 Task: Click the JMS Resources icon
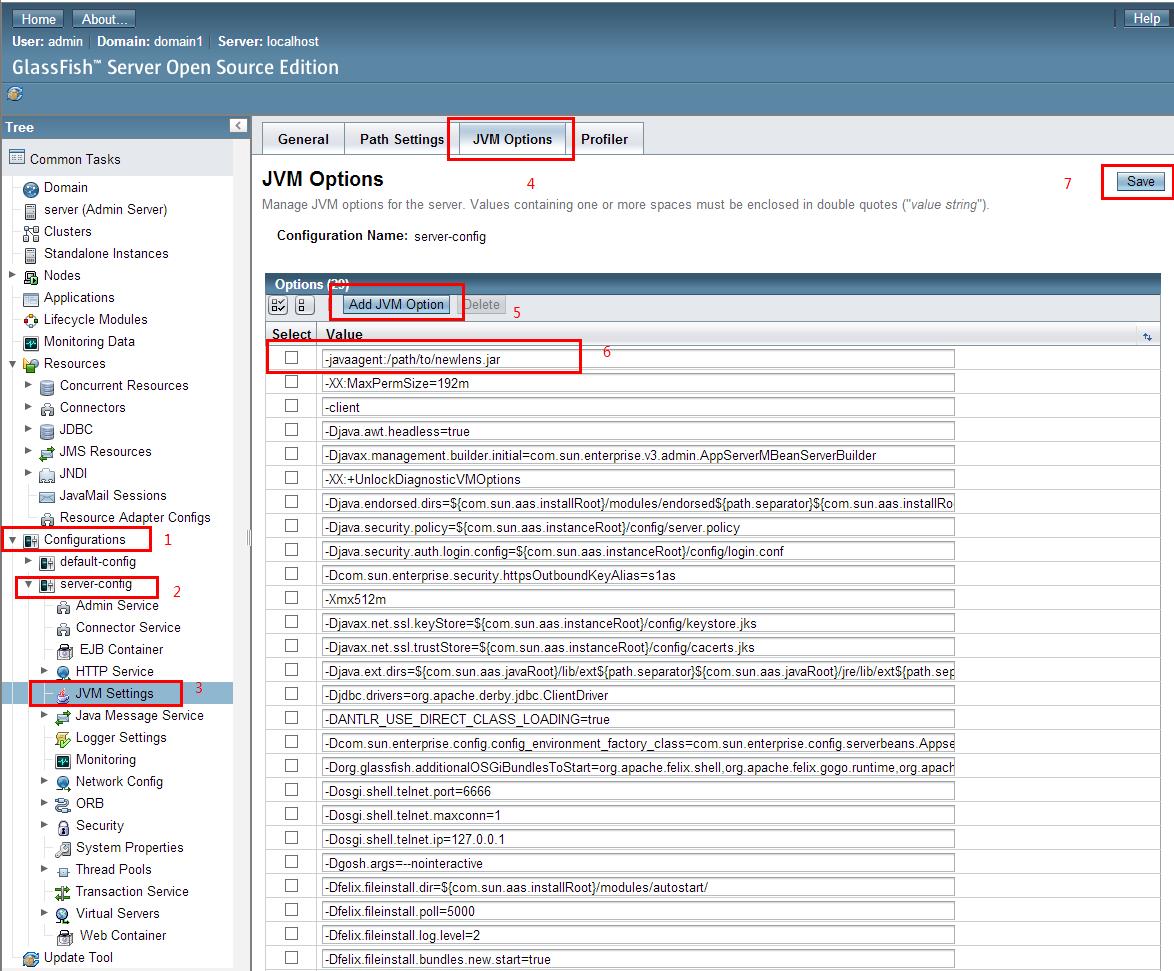[46, 453]
